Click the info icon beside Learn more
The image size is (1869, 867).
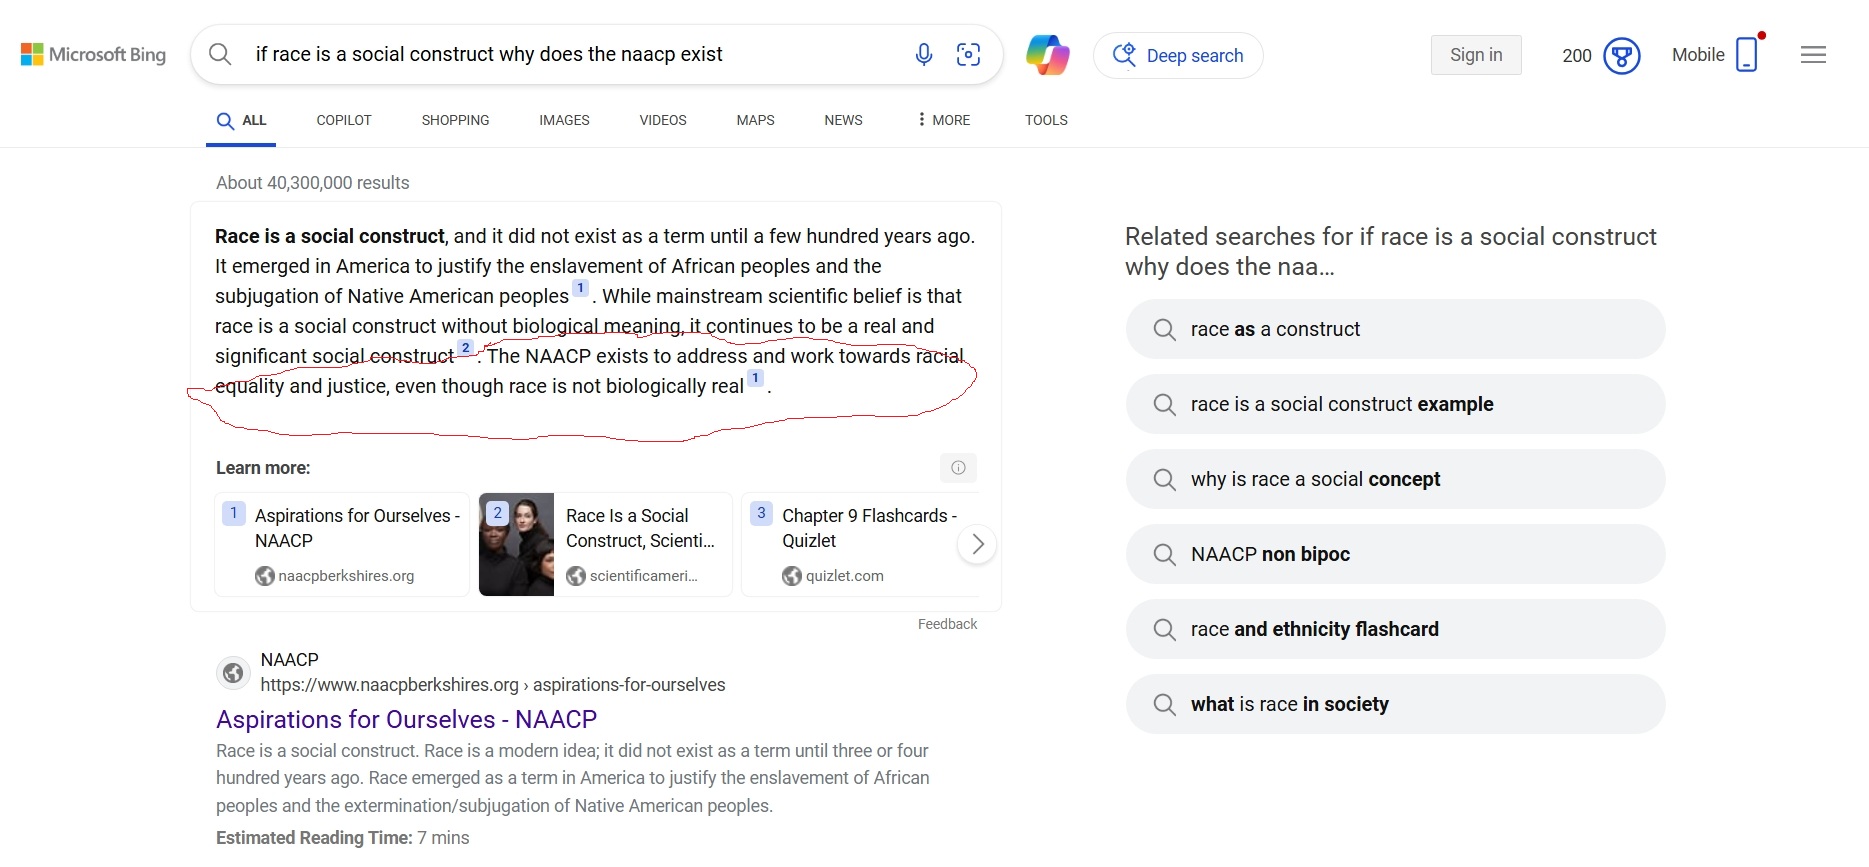click(958, 468)
